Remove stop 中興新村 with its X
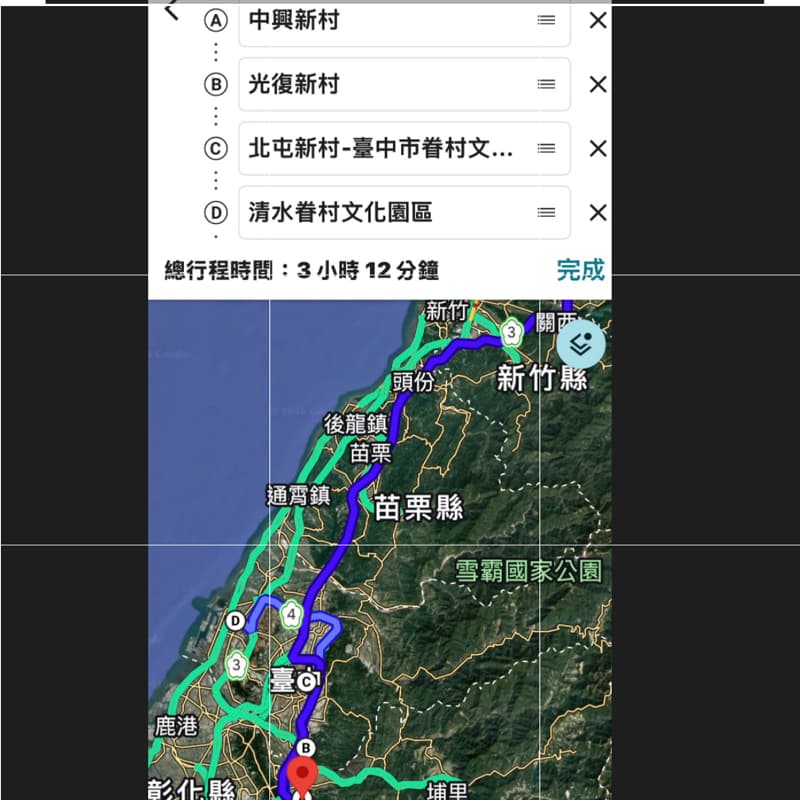The image size is (800, 800). pos(598,20)
